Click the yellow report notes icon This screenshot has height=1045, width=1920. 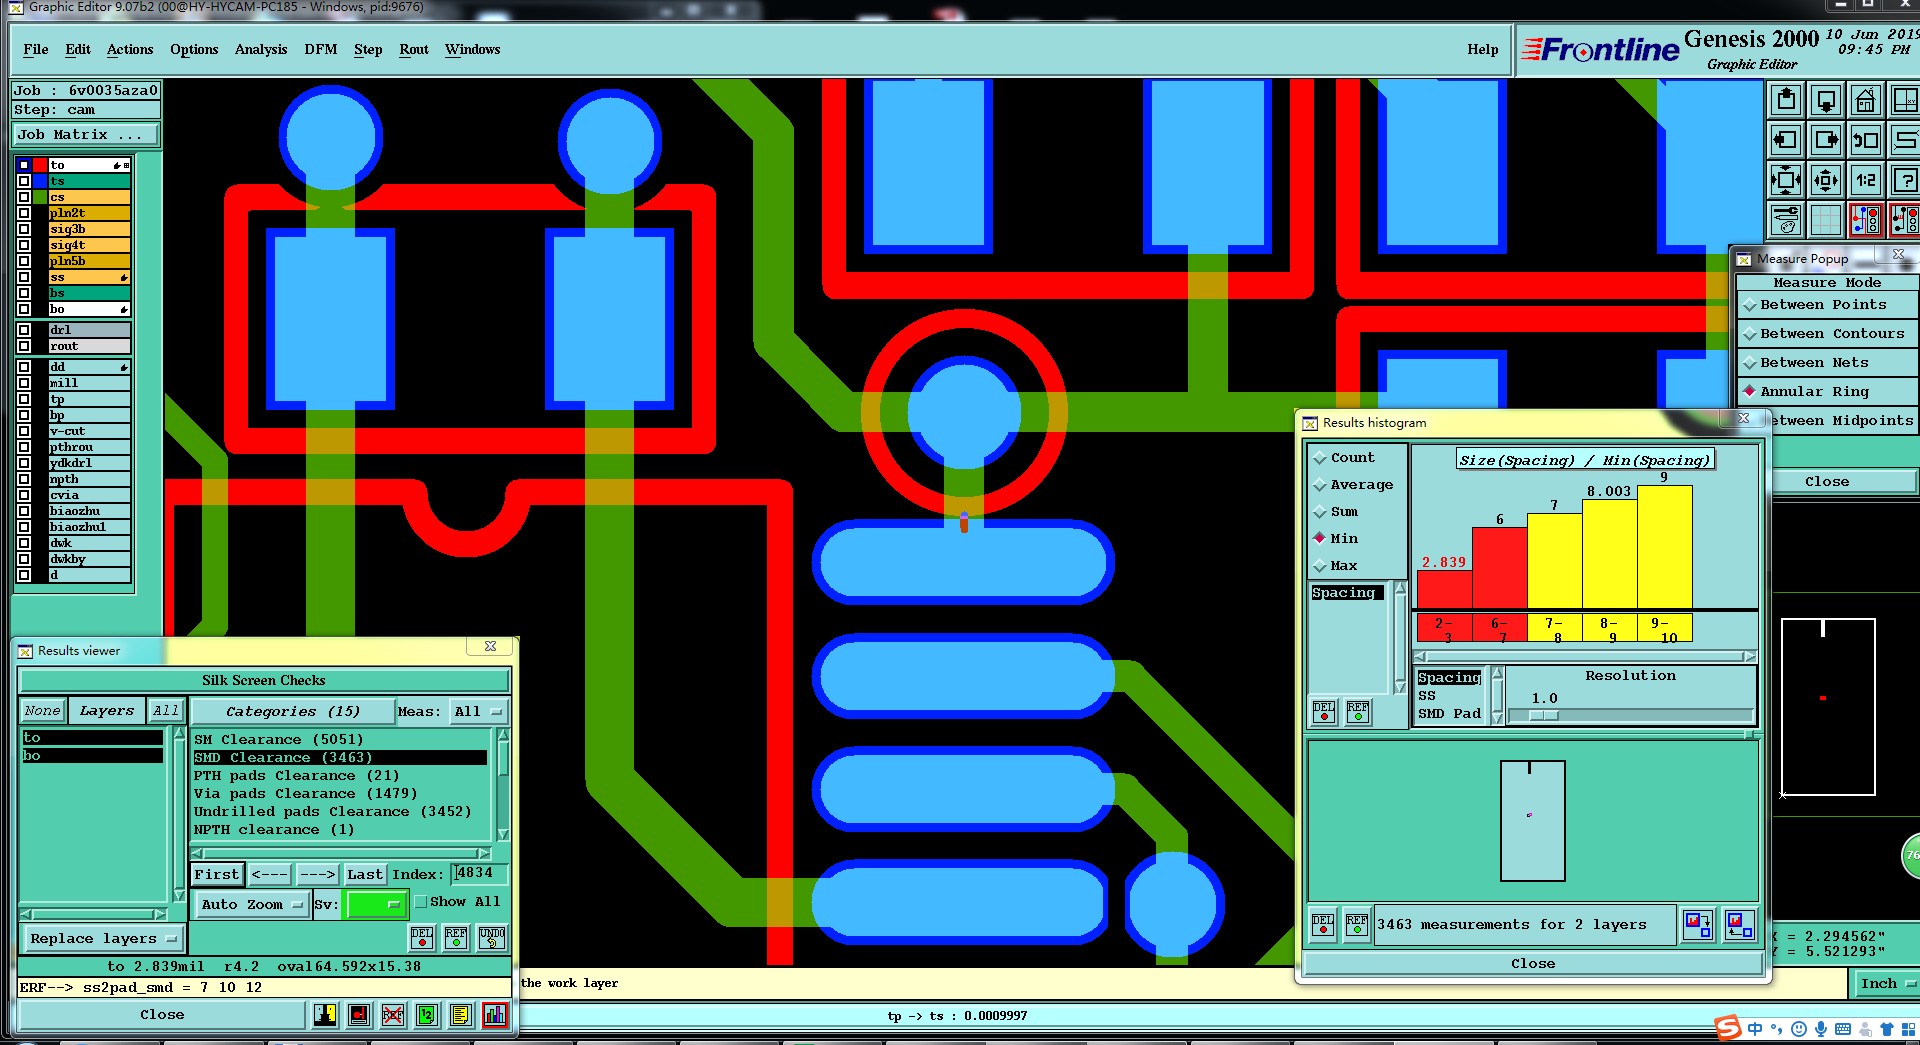point(460,1015)
